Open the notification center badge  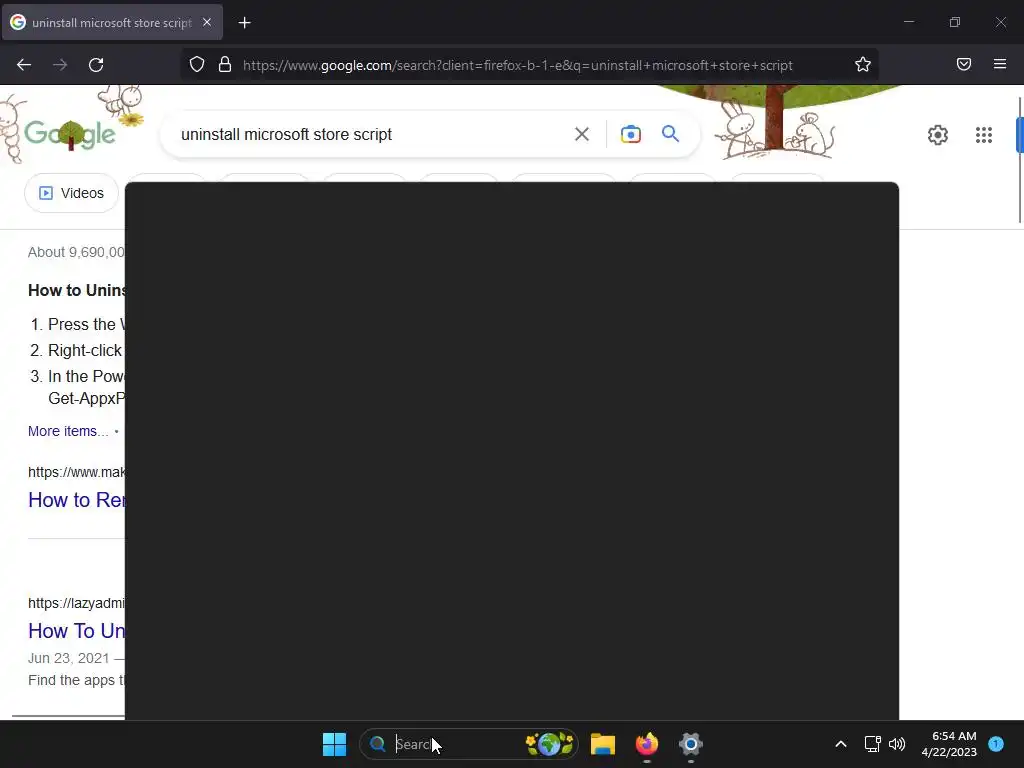996,744
